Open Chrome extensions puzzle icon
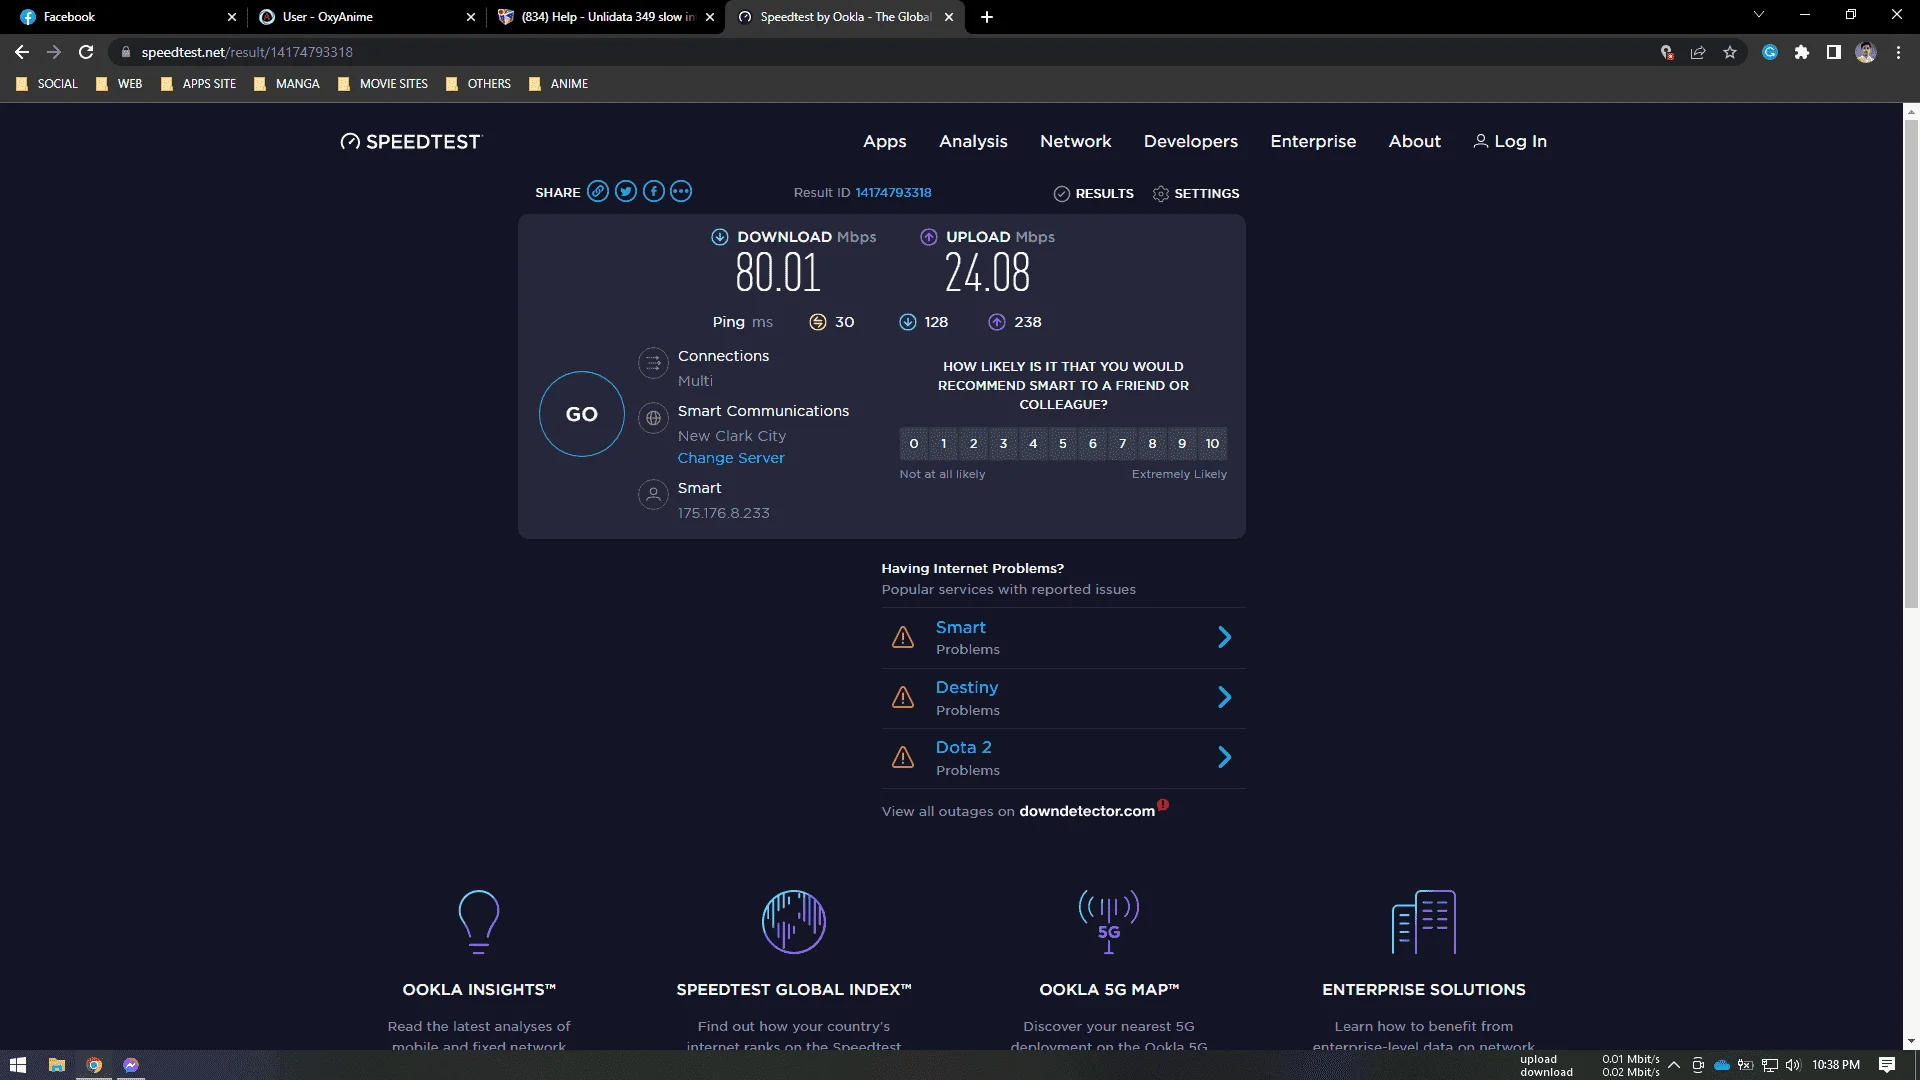Image resolution: width=1920 pixels, height=1080 pixels. point(1802,52)
